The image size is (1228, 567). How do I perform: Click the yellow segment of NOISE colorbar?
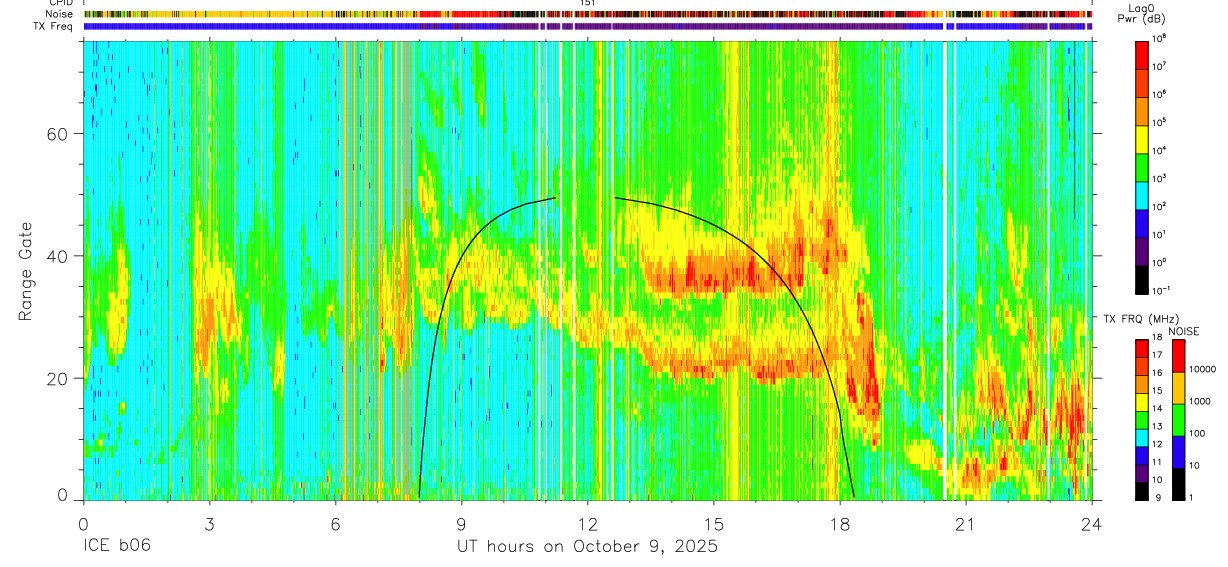pyautogui.click(x=1179, y=388)
